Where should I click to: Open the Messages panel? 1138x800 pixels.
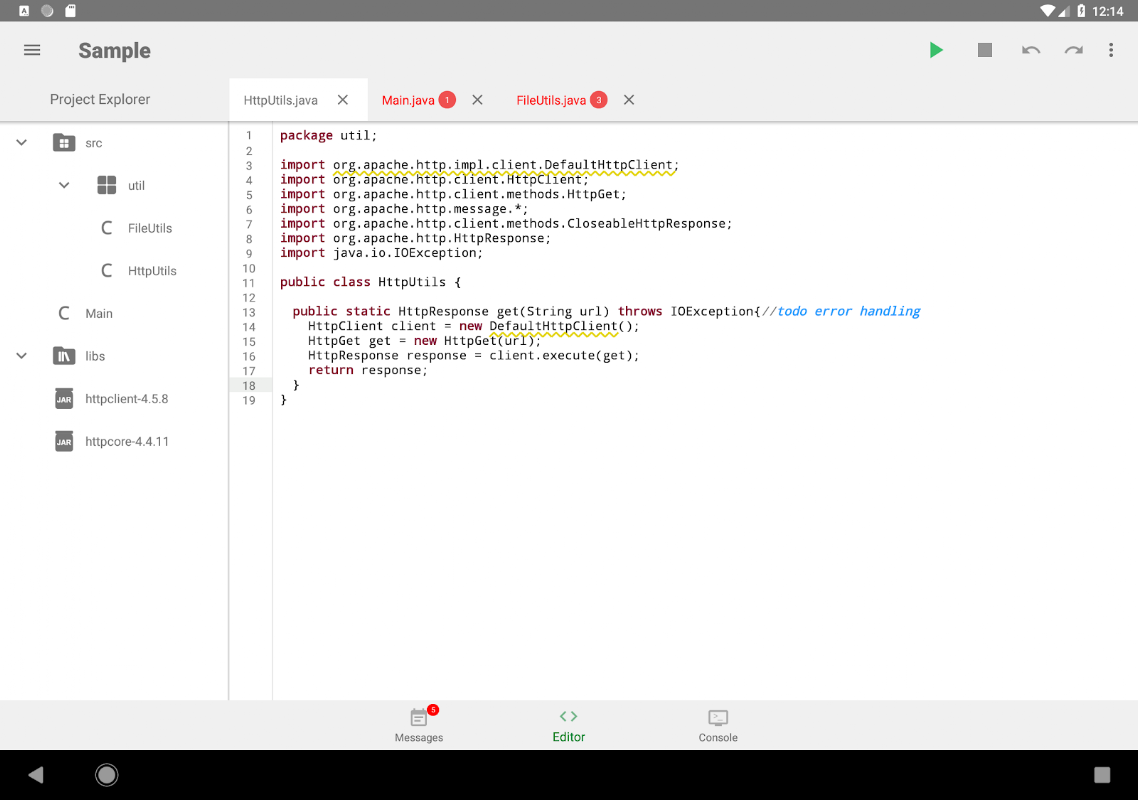click(419, 725)
